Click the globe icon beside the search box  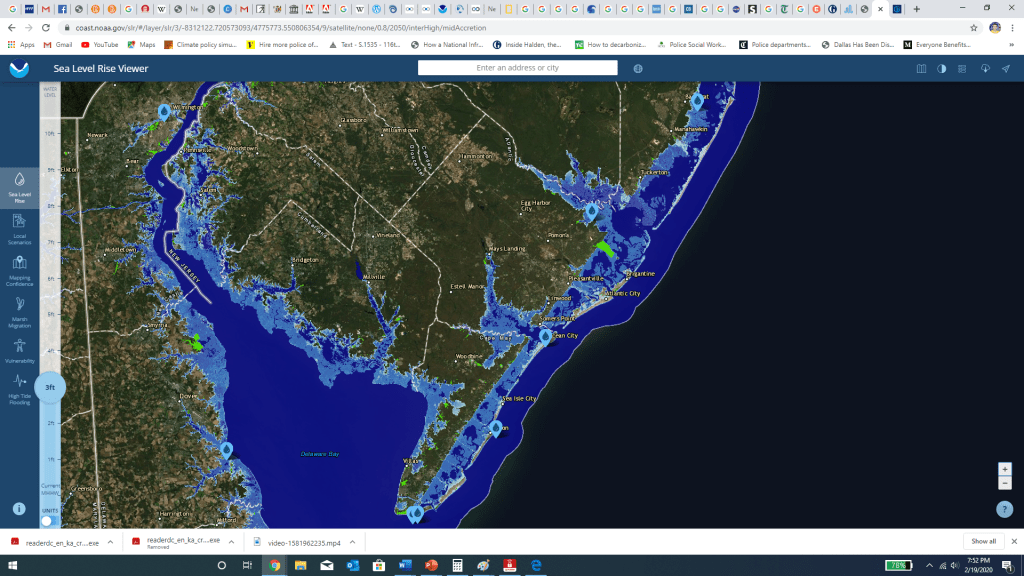pos(638,69)
